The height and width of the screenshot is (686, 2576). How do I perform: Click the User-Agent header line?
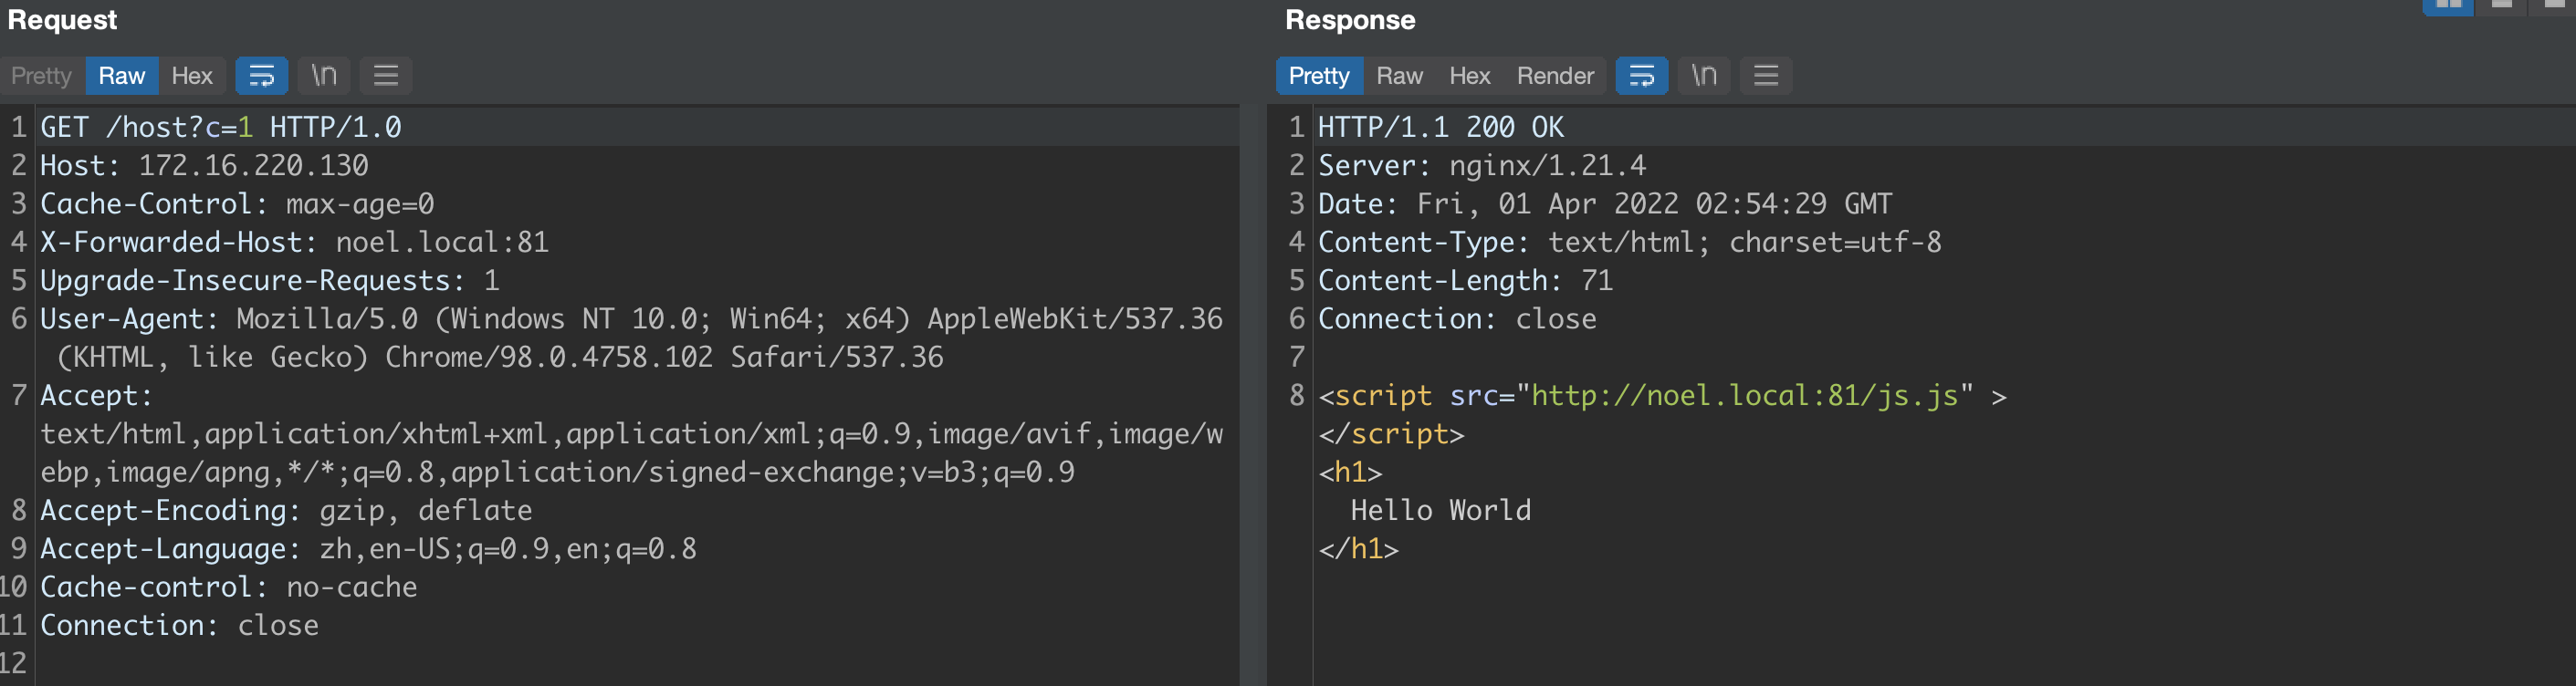click(x=631, y=338)
